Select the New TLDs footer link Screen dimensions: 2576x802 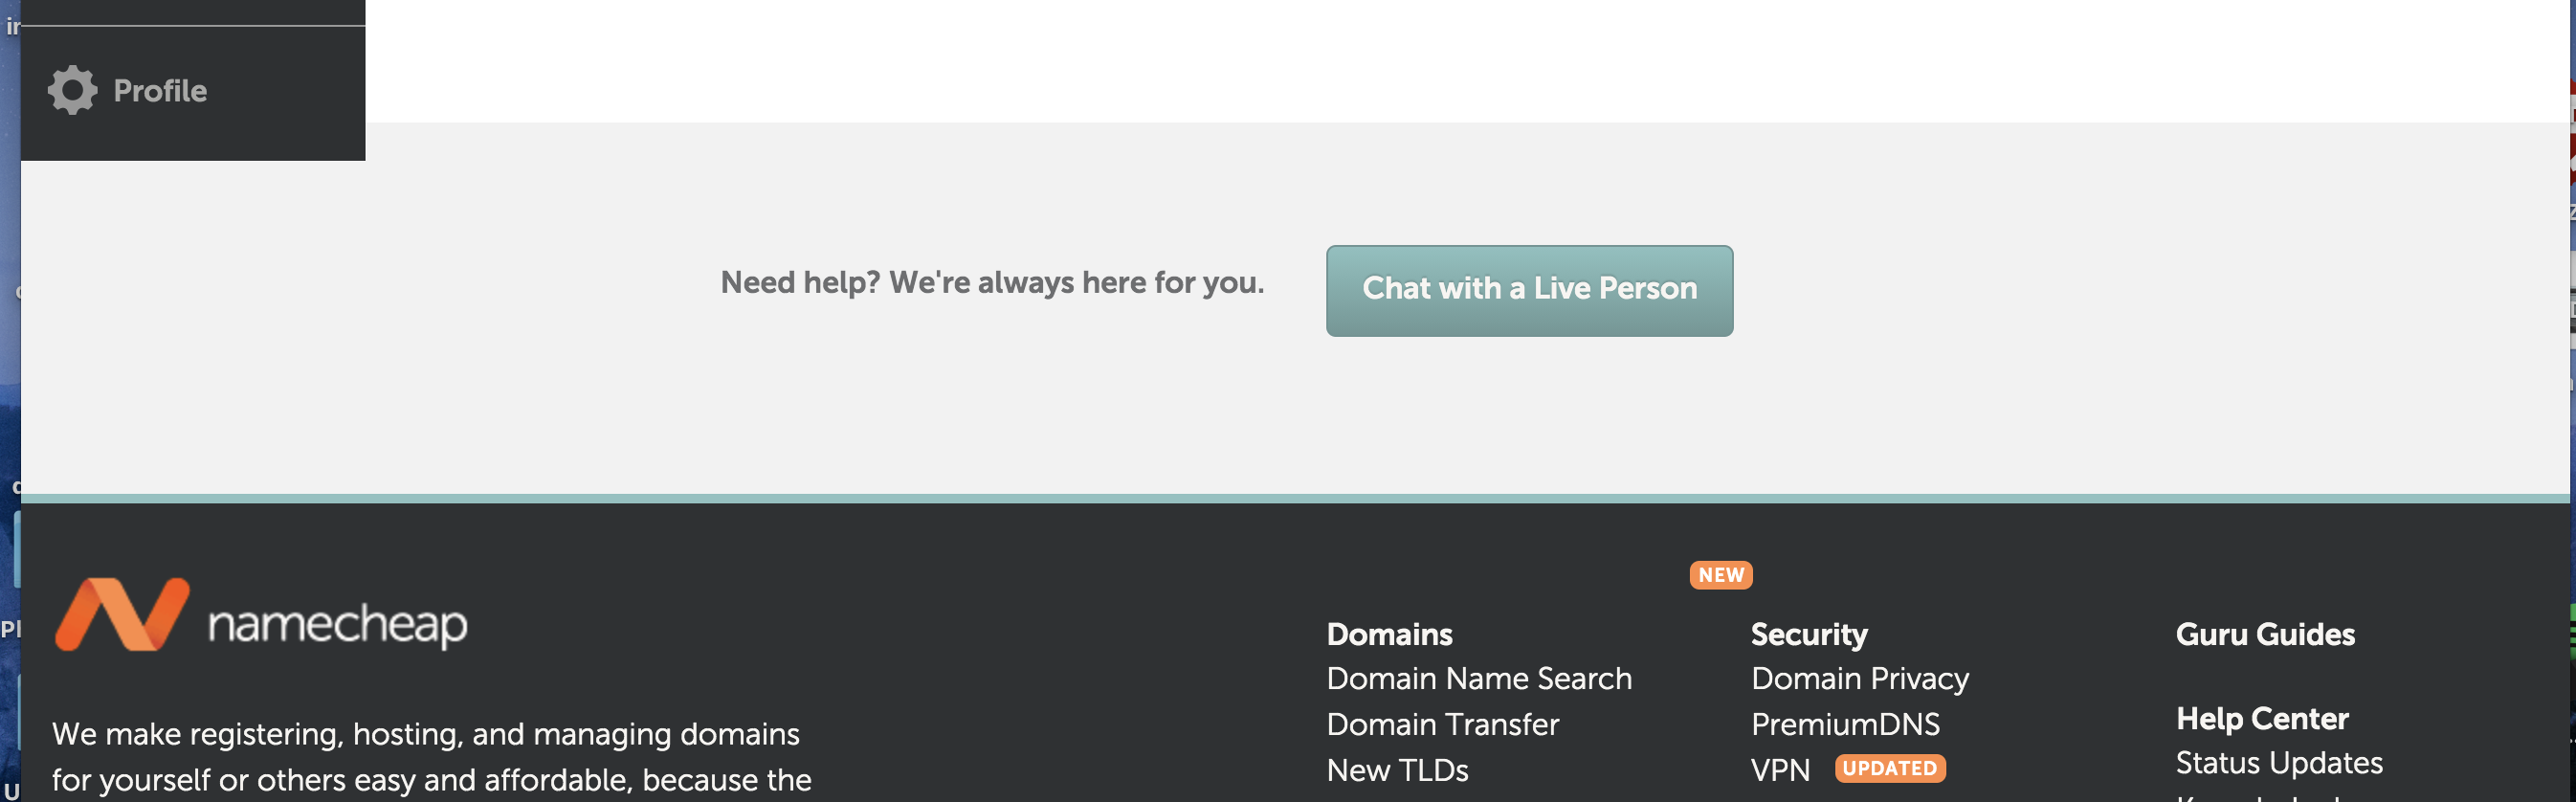click(1397, 770)
